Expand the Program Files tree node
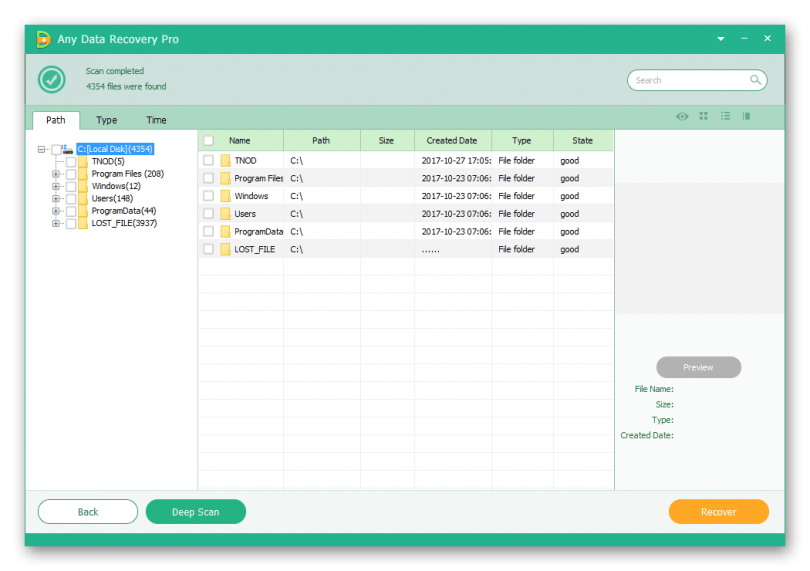This screenshot has width=810, height=571. [56, 174]
